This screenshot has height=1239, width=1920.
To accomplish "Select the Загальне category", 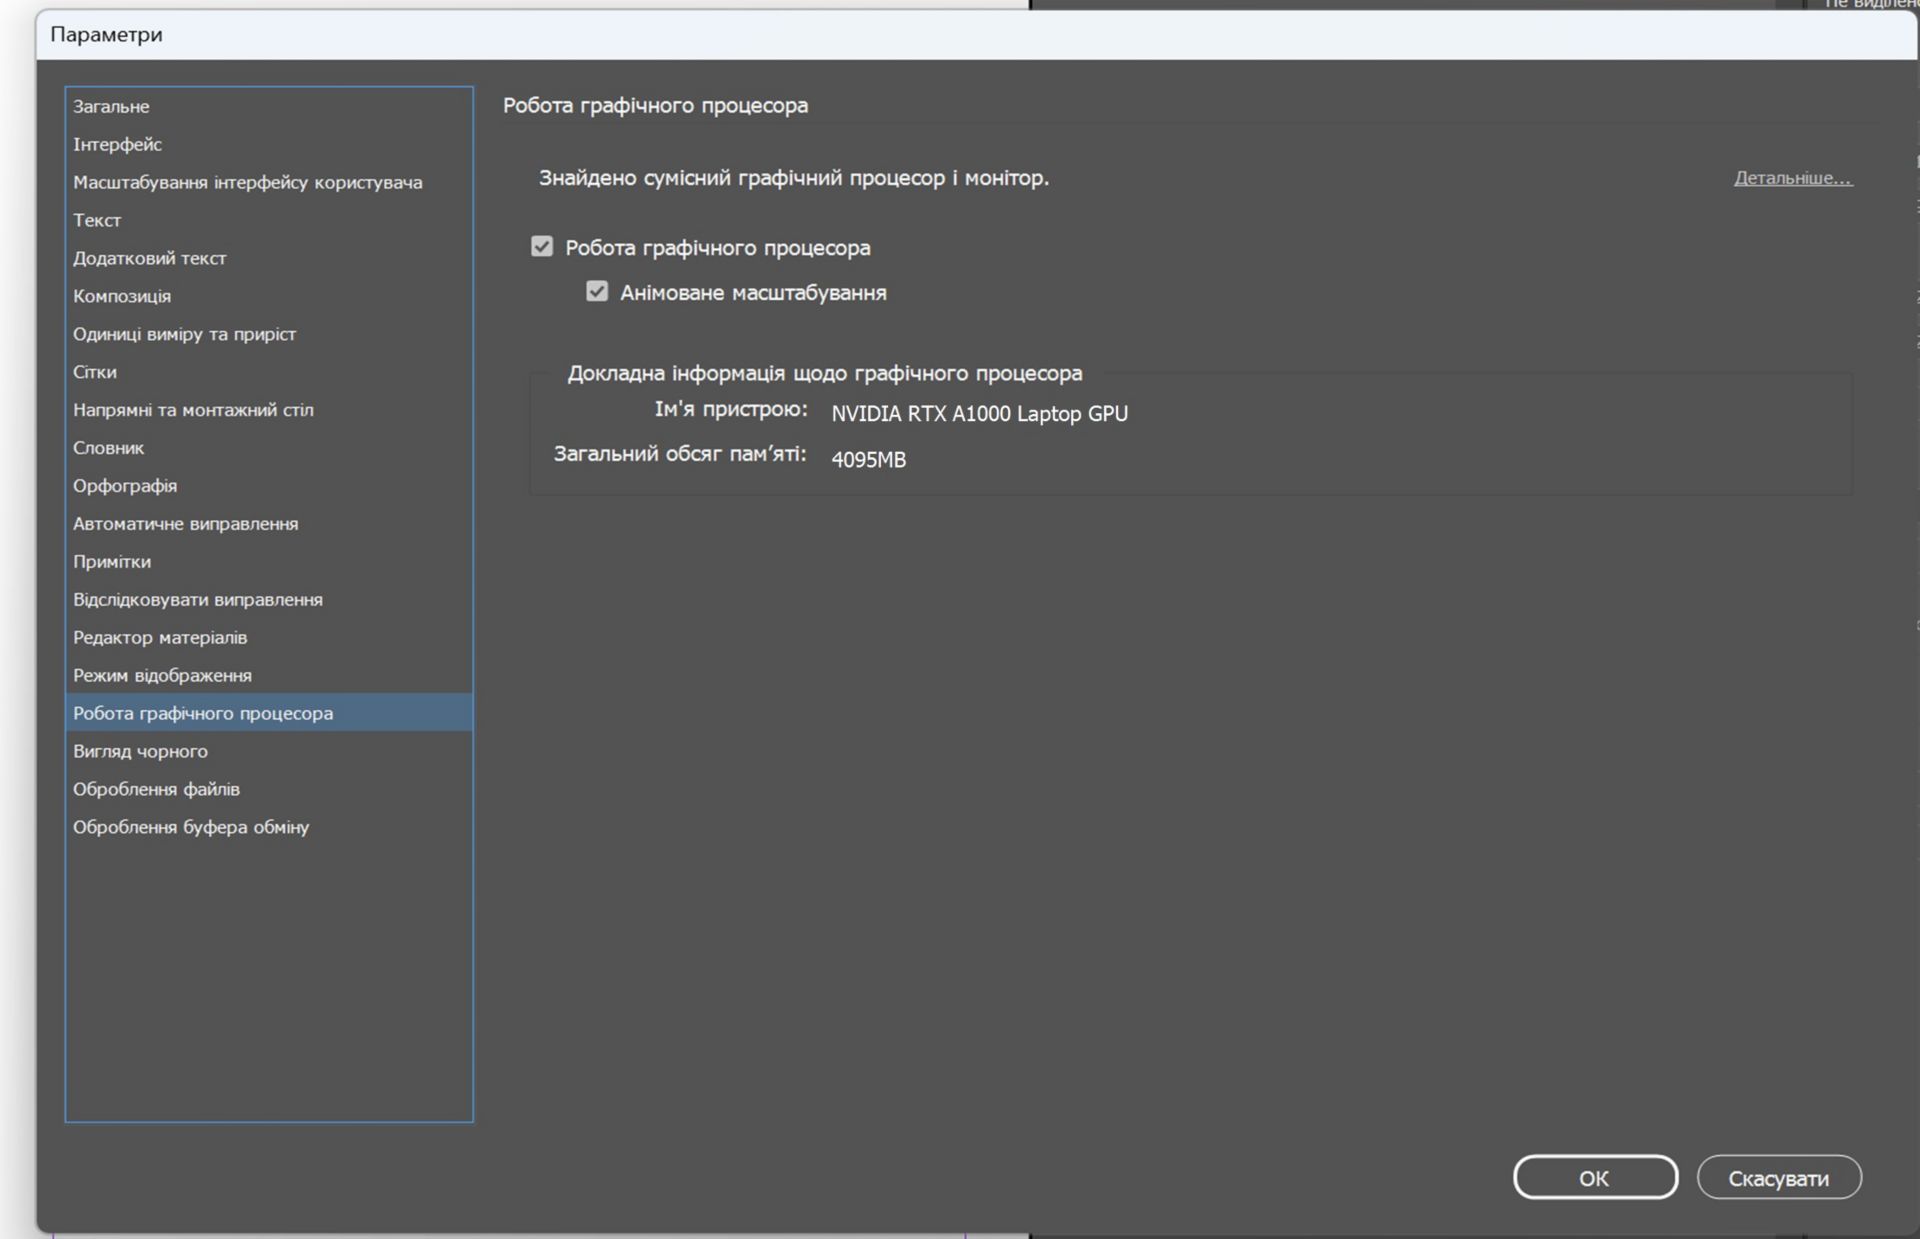I will pyautogui.click(x=111, y=106).
